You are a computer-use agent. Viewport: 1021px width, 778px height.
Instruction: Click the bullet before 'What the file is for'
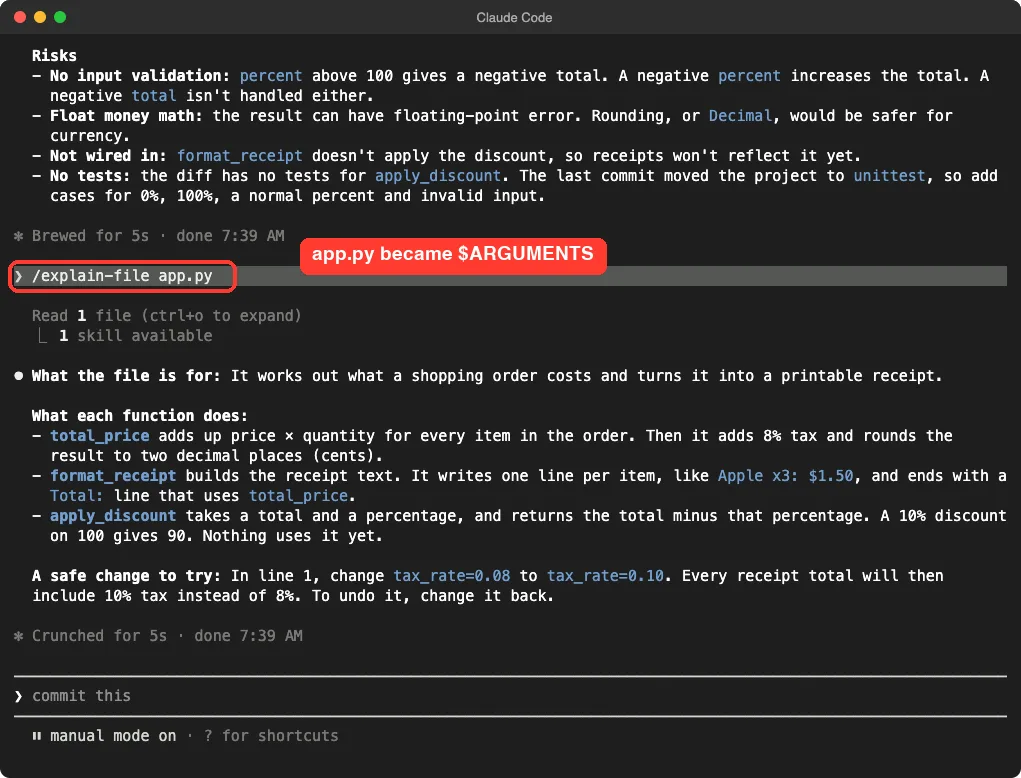coord(18,376)
